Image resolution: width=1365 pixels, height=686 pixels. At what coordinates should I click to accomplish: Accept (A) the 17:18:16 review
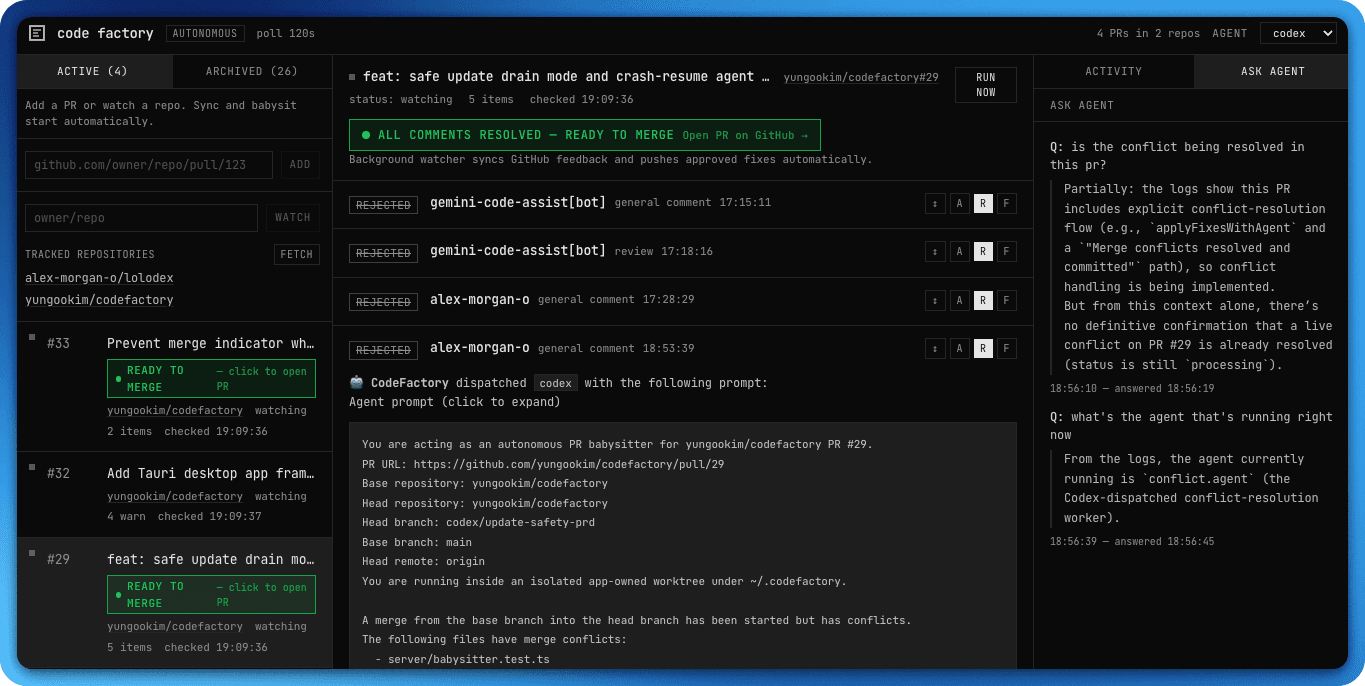tap(960, 251)
